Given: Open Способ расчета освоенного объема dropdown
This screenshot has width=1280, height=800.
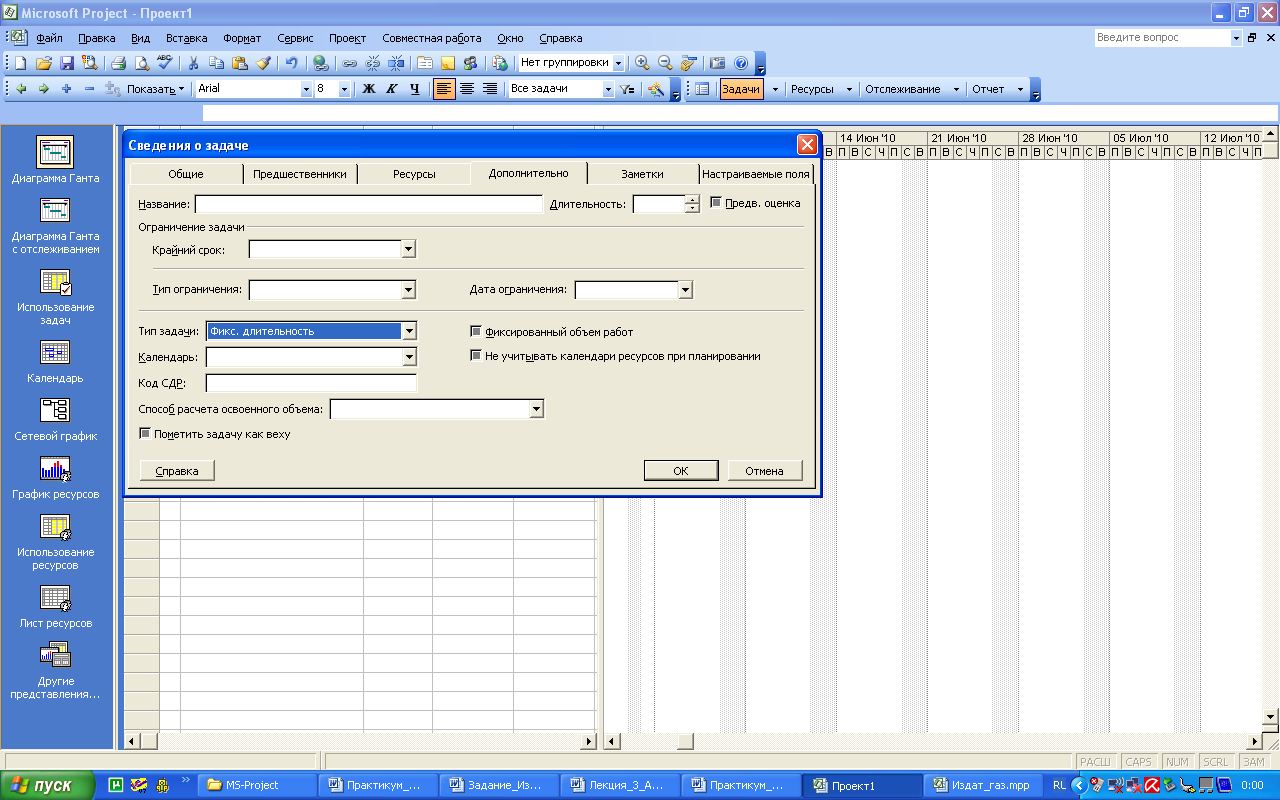Looking at the screenshot, I should [x=536, y=409].
